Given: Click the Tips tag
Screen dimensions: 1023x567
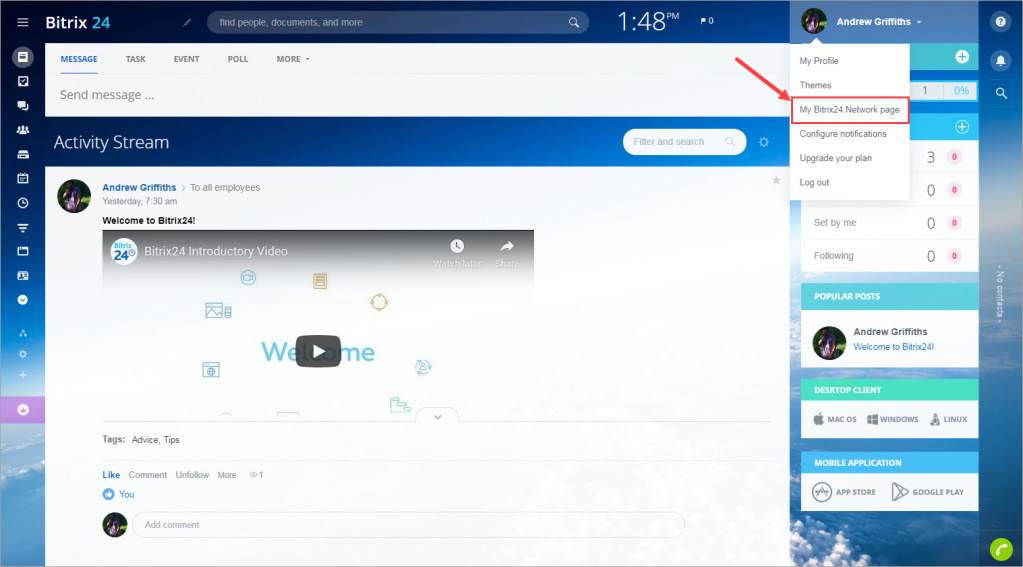Looking at the screenshot, I should click(x=172, y=440).
